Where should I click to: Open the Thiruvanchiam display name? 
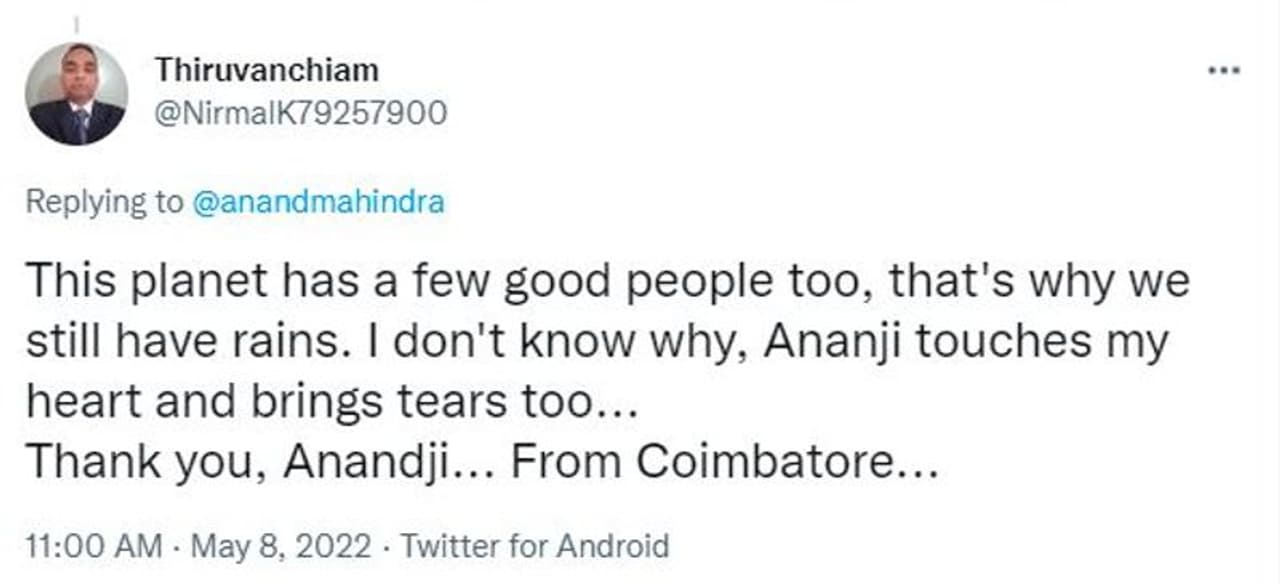coord(267,71)
